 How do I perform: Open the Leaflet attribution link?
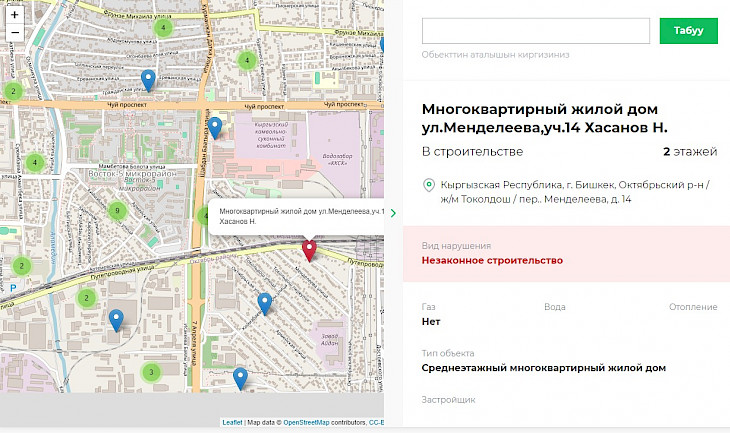pos(231,423)
